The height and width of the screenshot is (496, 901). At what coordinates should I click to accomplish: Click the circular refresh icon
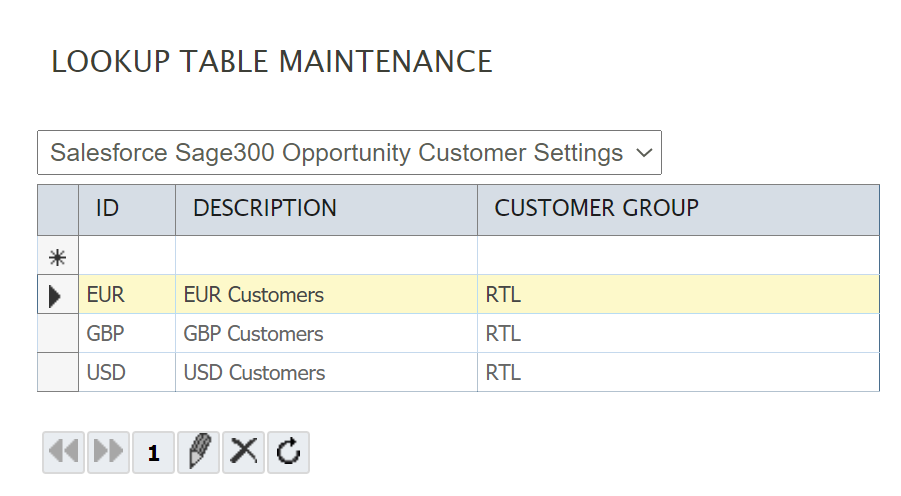click(x=288, y=452)
